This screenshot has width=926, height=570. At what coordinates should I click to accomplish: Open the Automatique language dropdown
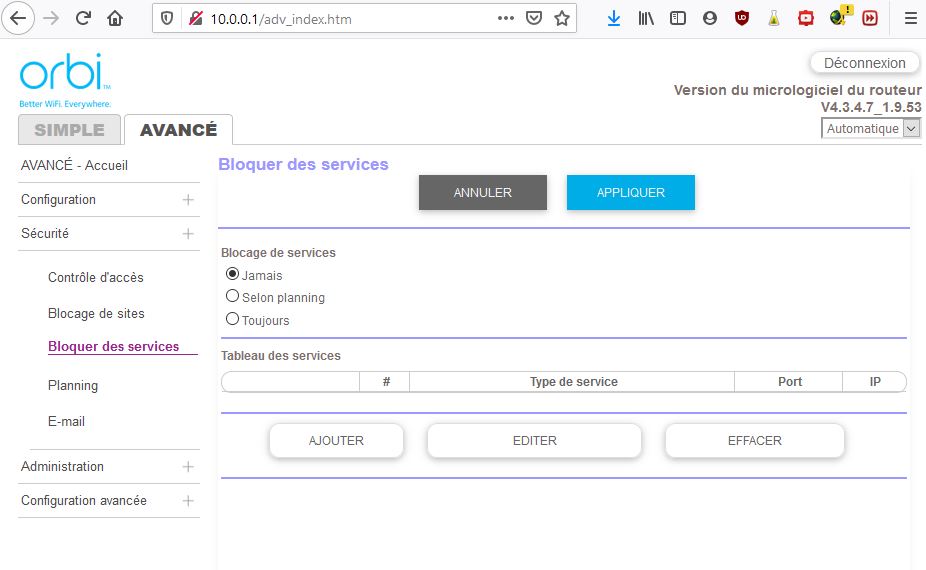click(870, 128)
